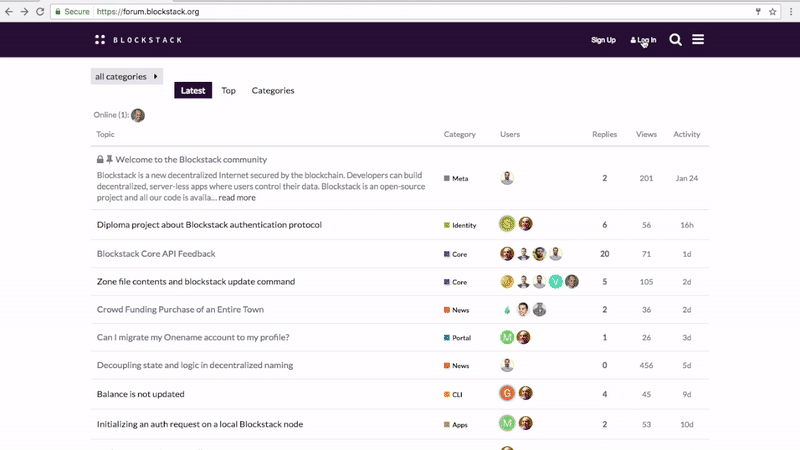Viewport: 800px width, 450px height.
Task: Click News category in Crowd Funding row
Action: point(456,310)
